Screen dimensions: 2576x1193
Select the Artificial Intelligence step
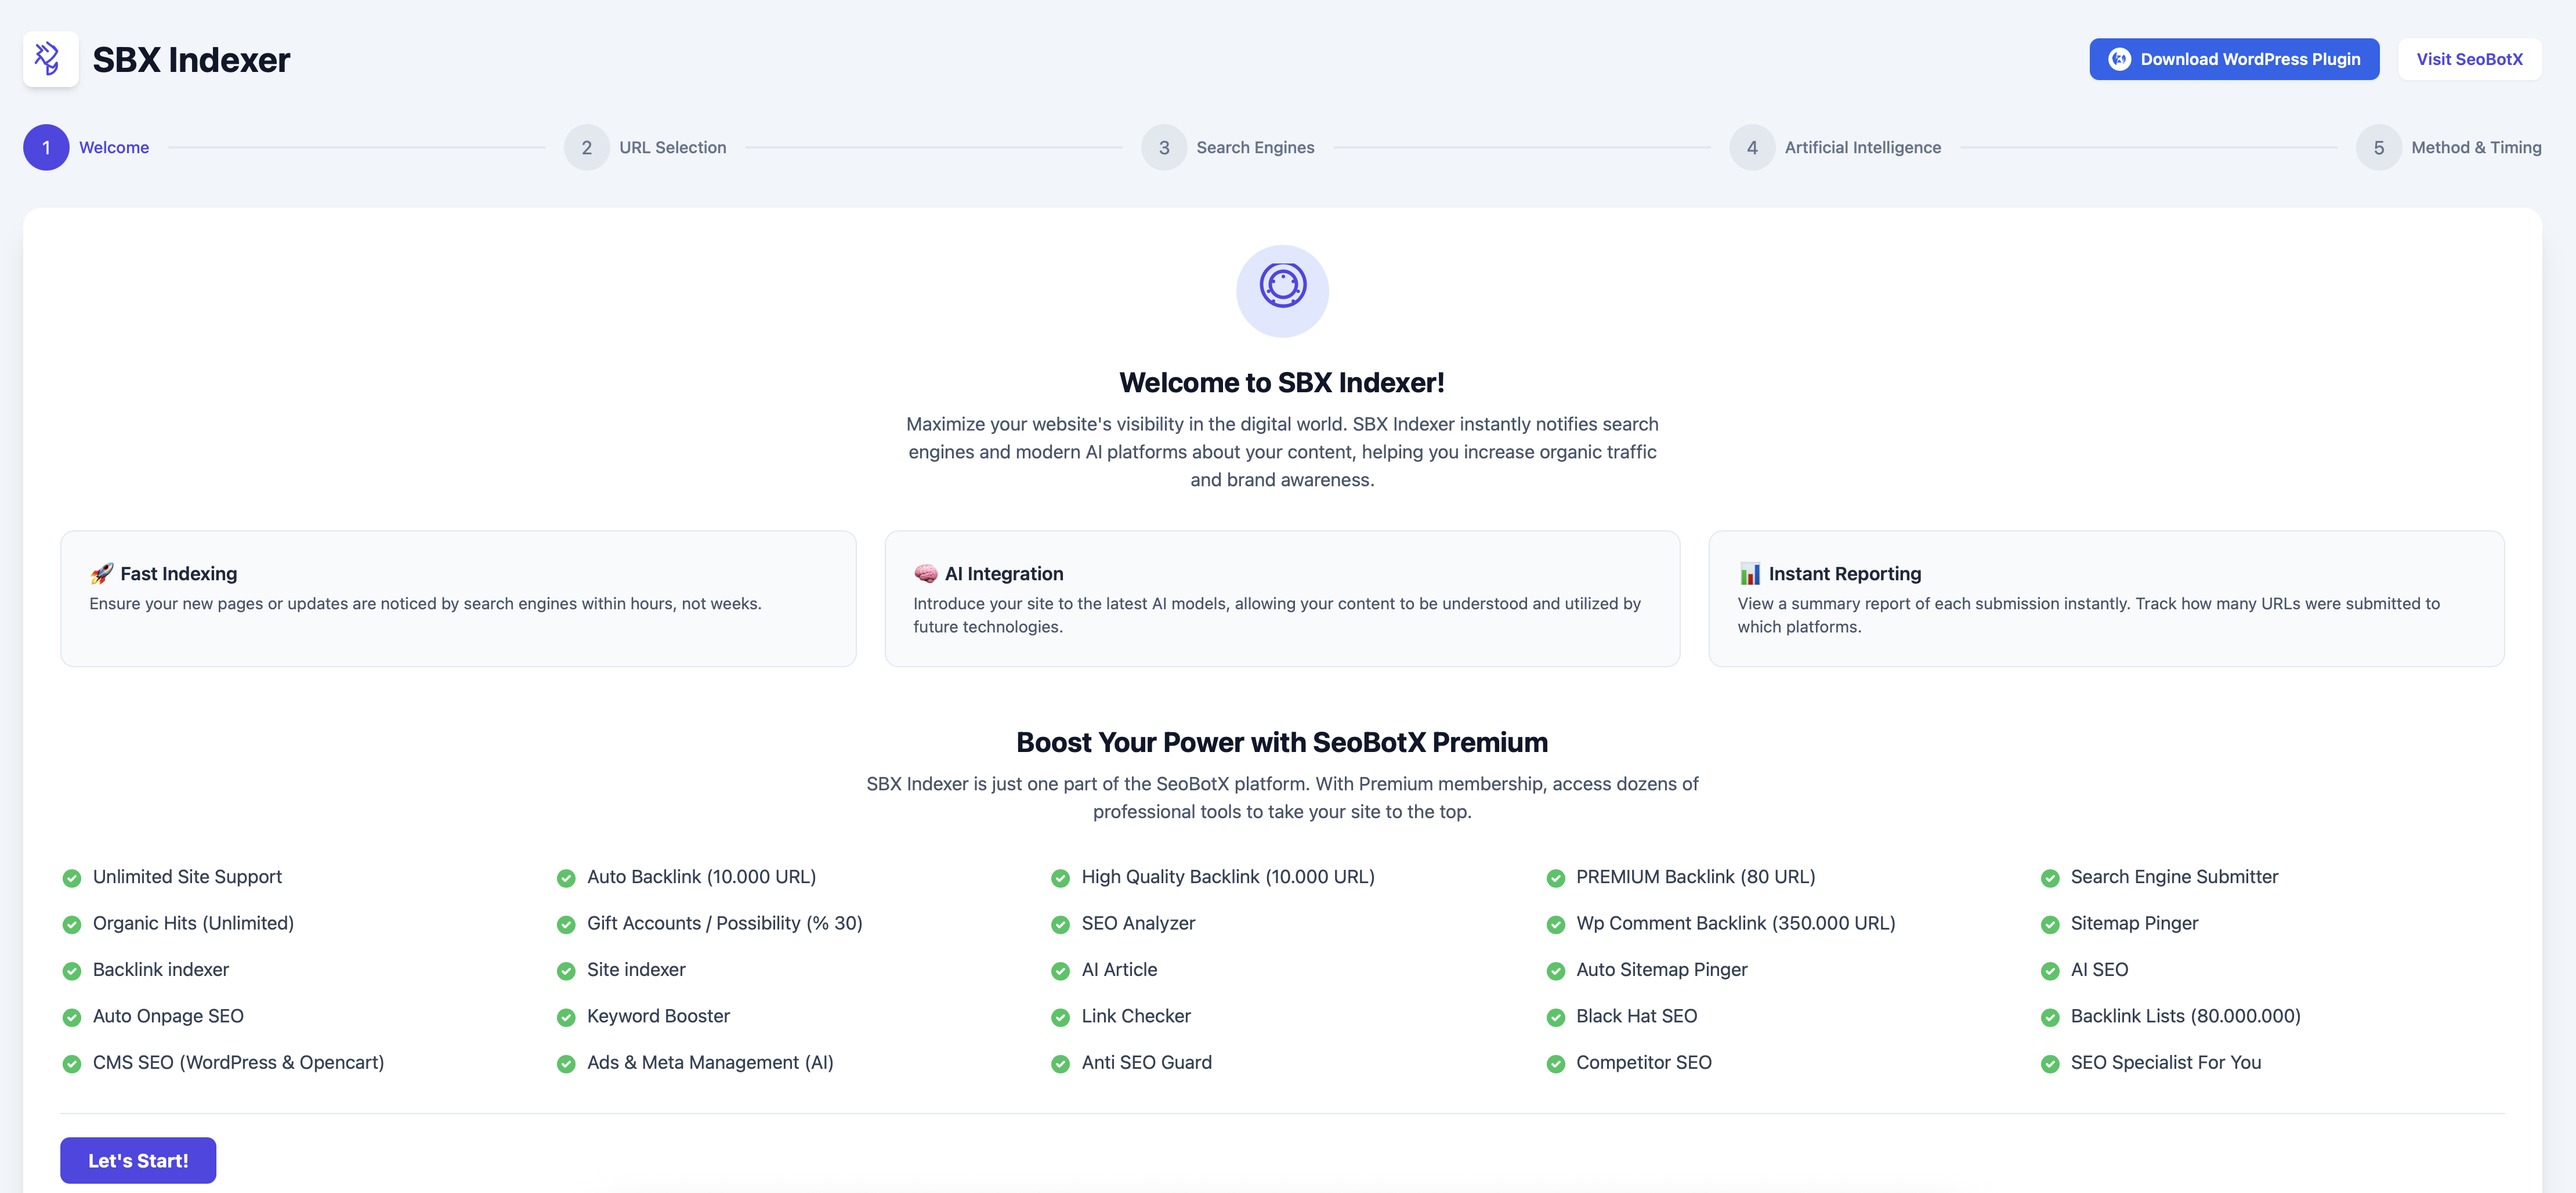click(1752, 148)
